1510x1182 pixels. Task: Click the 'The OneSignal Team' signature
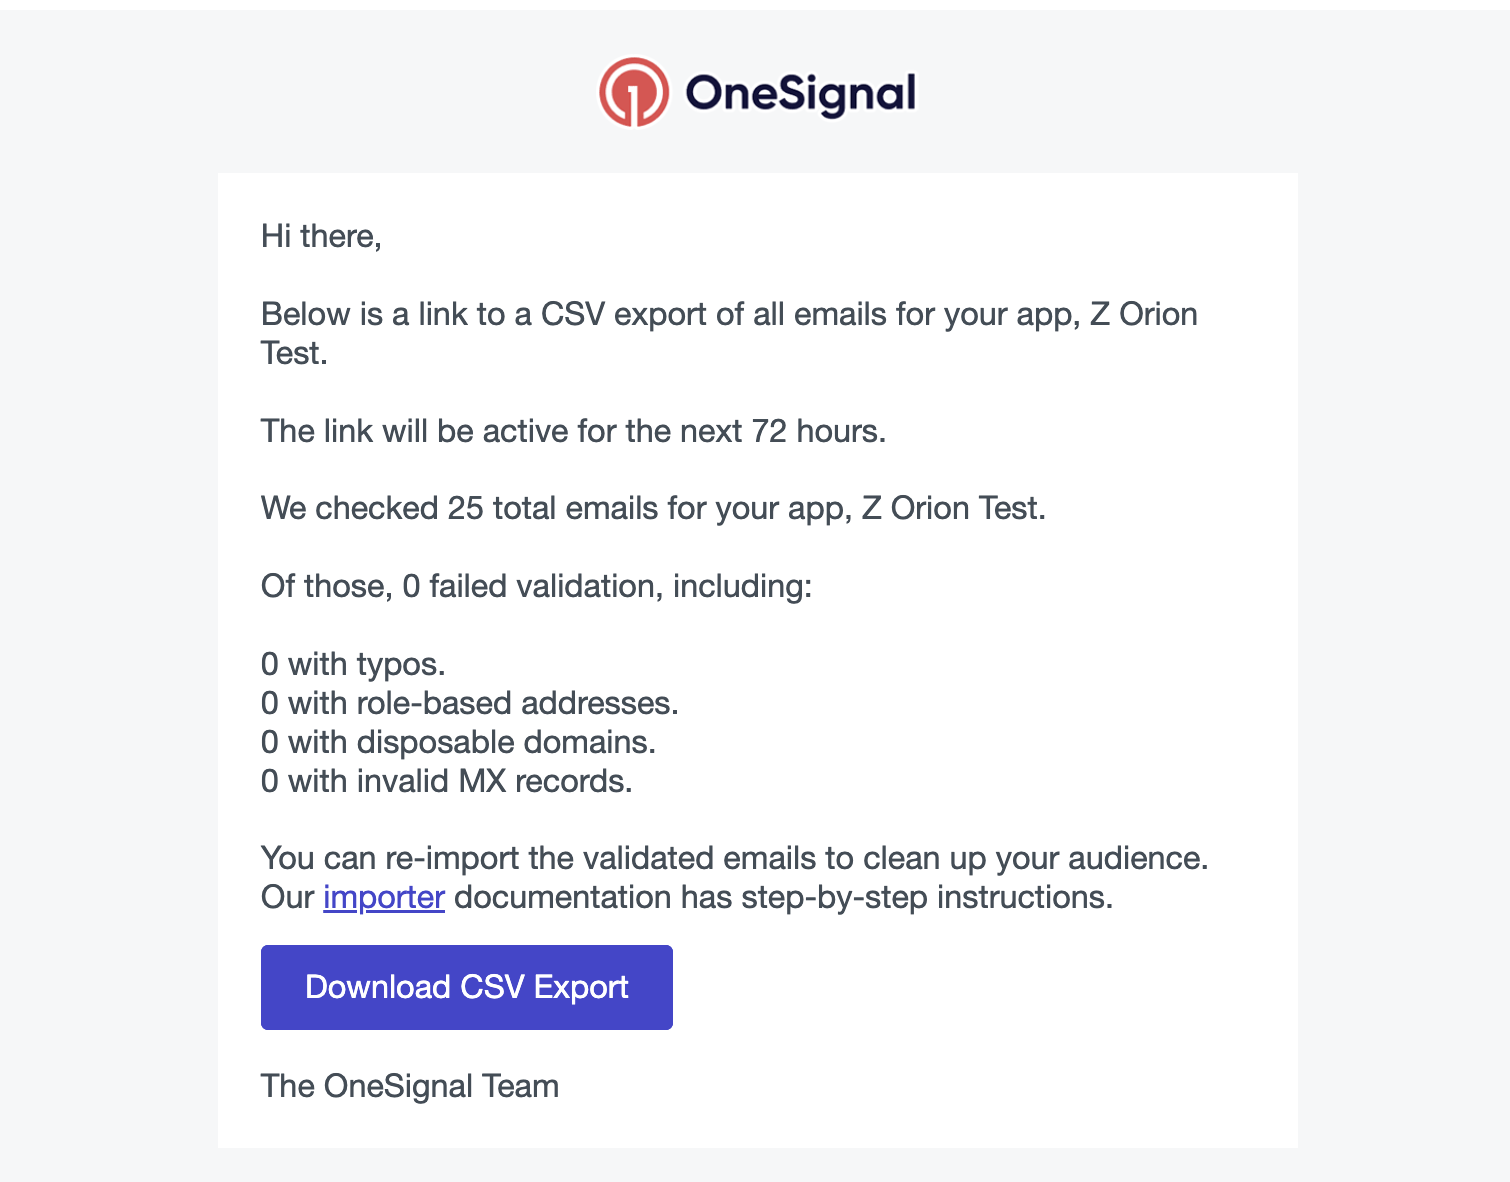click(409, 1085)
